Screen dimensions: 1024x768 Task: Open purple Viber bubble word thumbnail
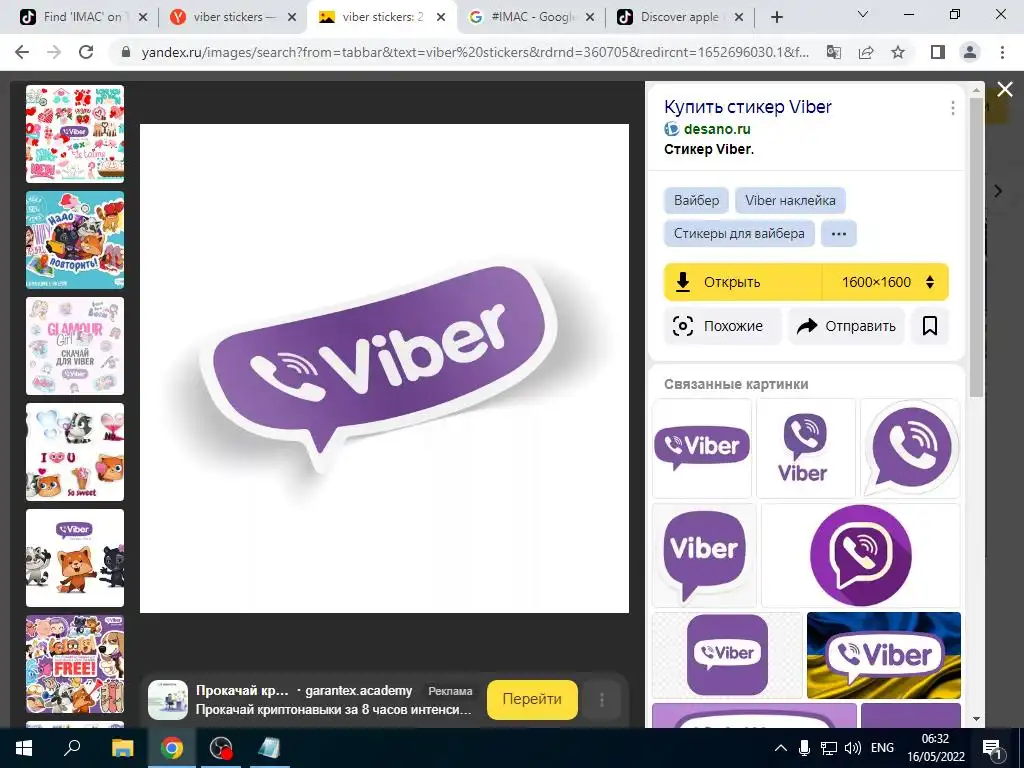click(x=704, y=555)
